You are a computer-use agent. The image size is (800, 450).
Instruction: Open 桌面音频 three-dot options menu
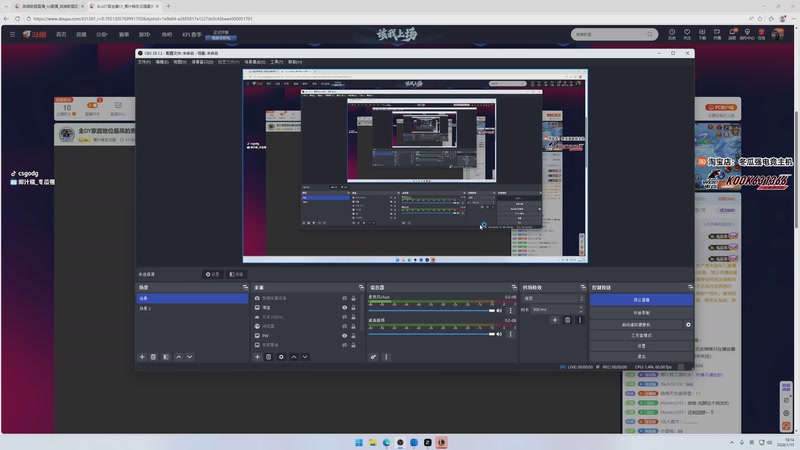(510, 334)
